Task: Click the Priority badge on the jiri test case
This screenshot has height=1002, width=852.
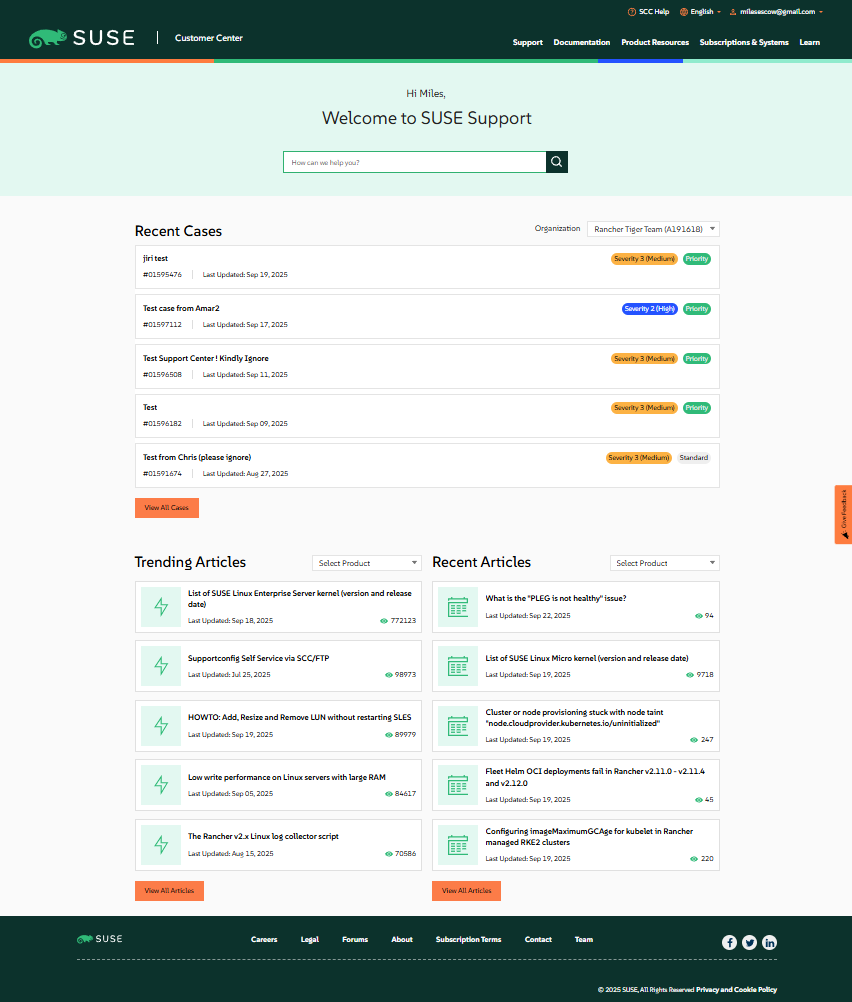Action: (x=696, y=258)
